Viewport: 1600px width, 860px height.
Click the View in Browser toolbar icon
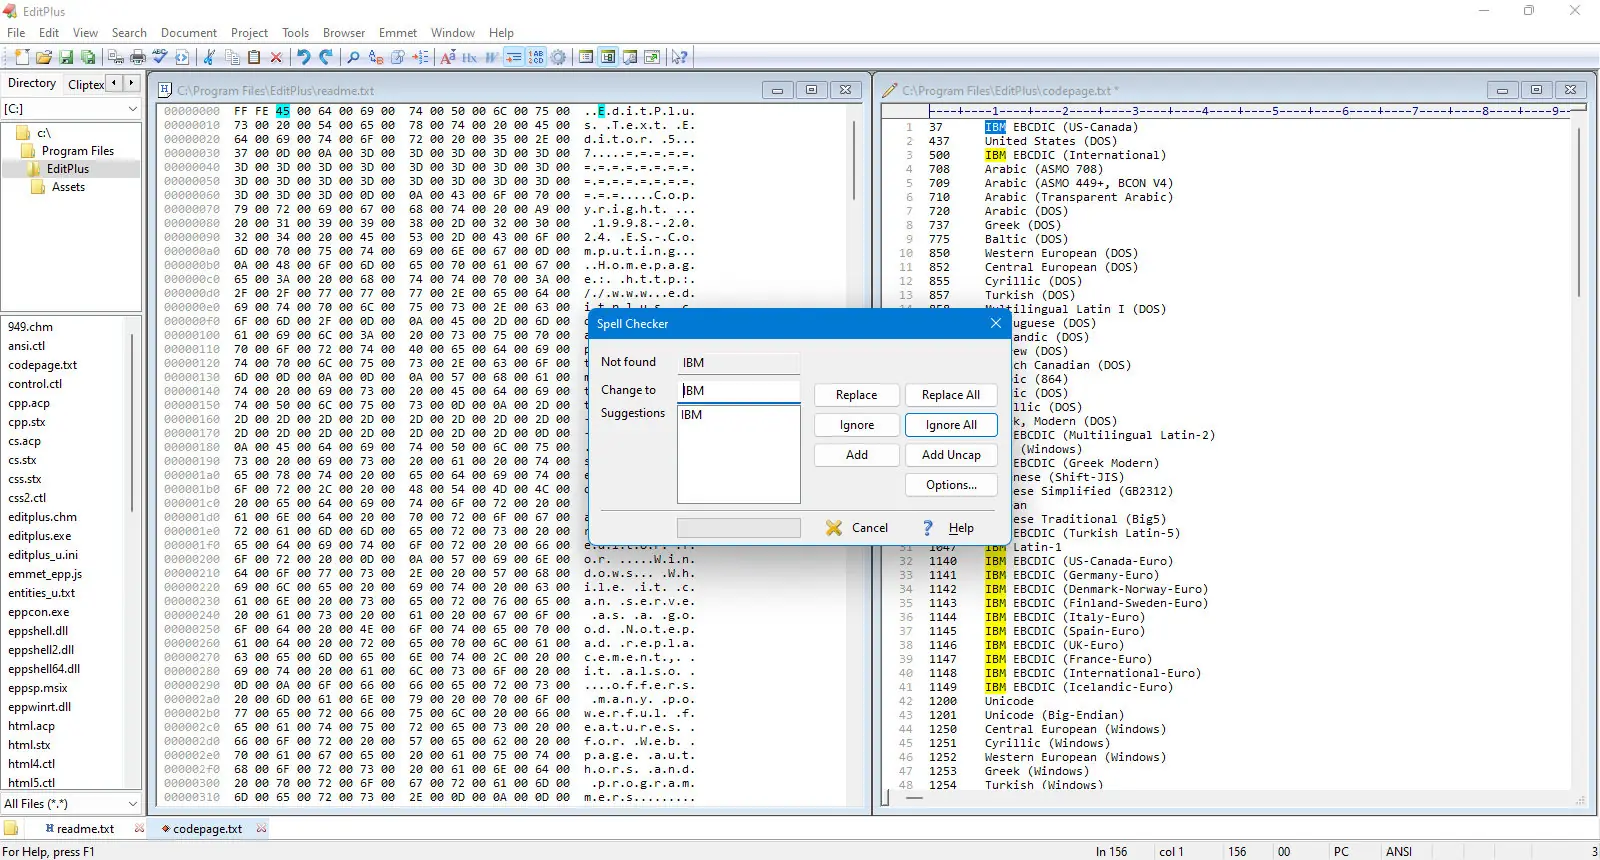pos(182,57)
